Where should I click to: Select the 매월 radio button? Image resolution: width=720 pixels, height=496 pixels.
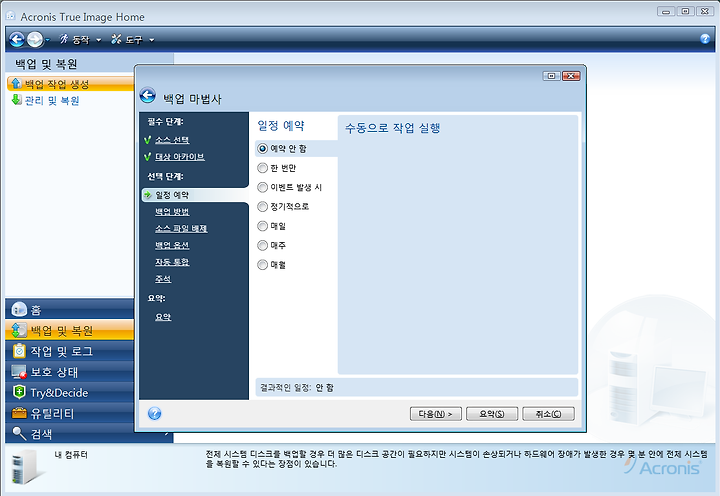coord(262,265)
